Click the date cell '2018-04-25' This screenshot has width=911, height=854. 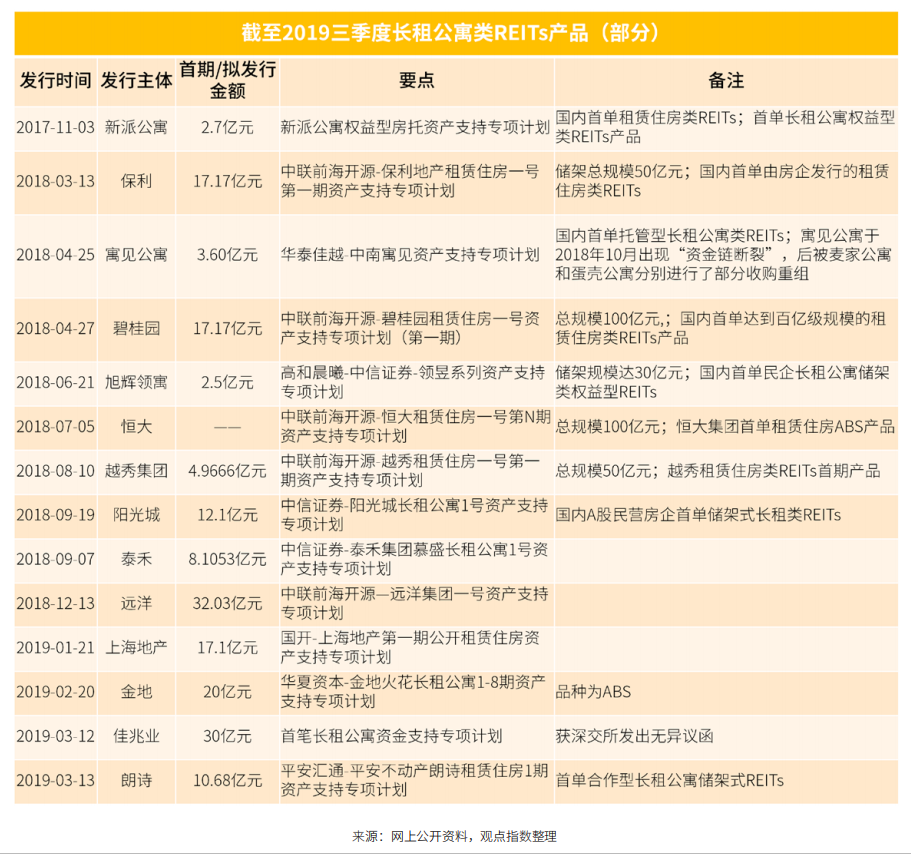tap(56, 254)
